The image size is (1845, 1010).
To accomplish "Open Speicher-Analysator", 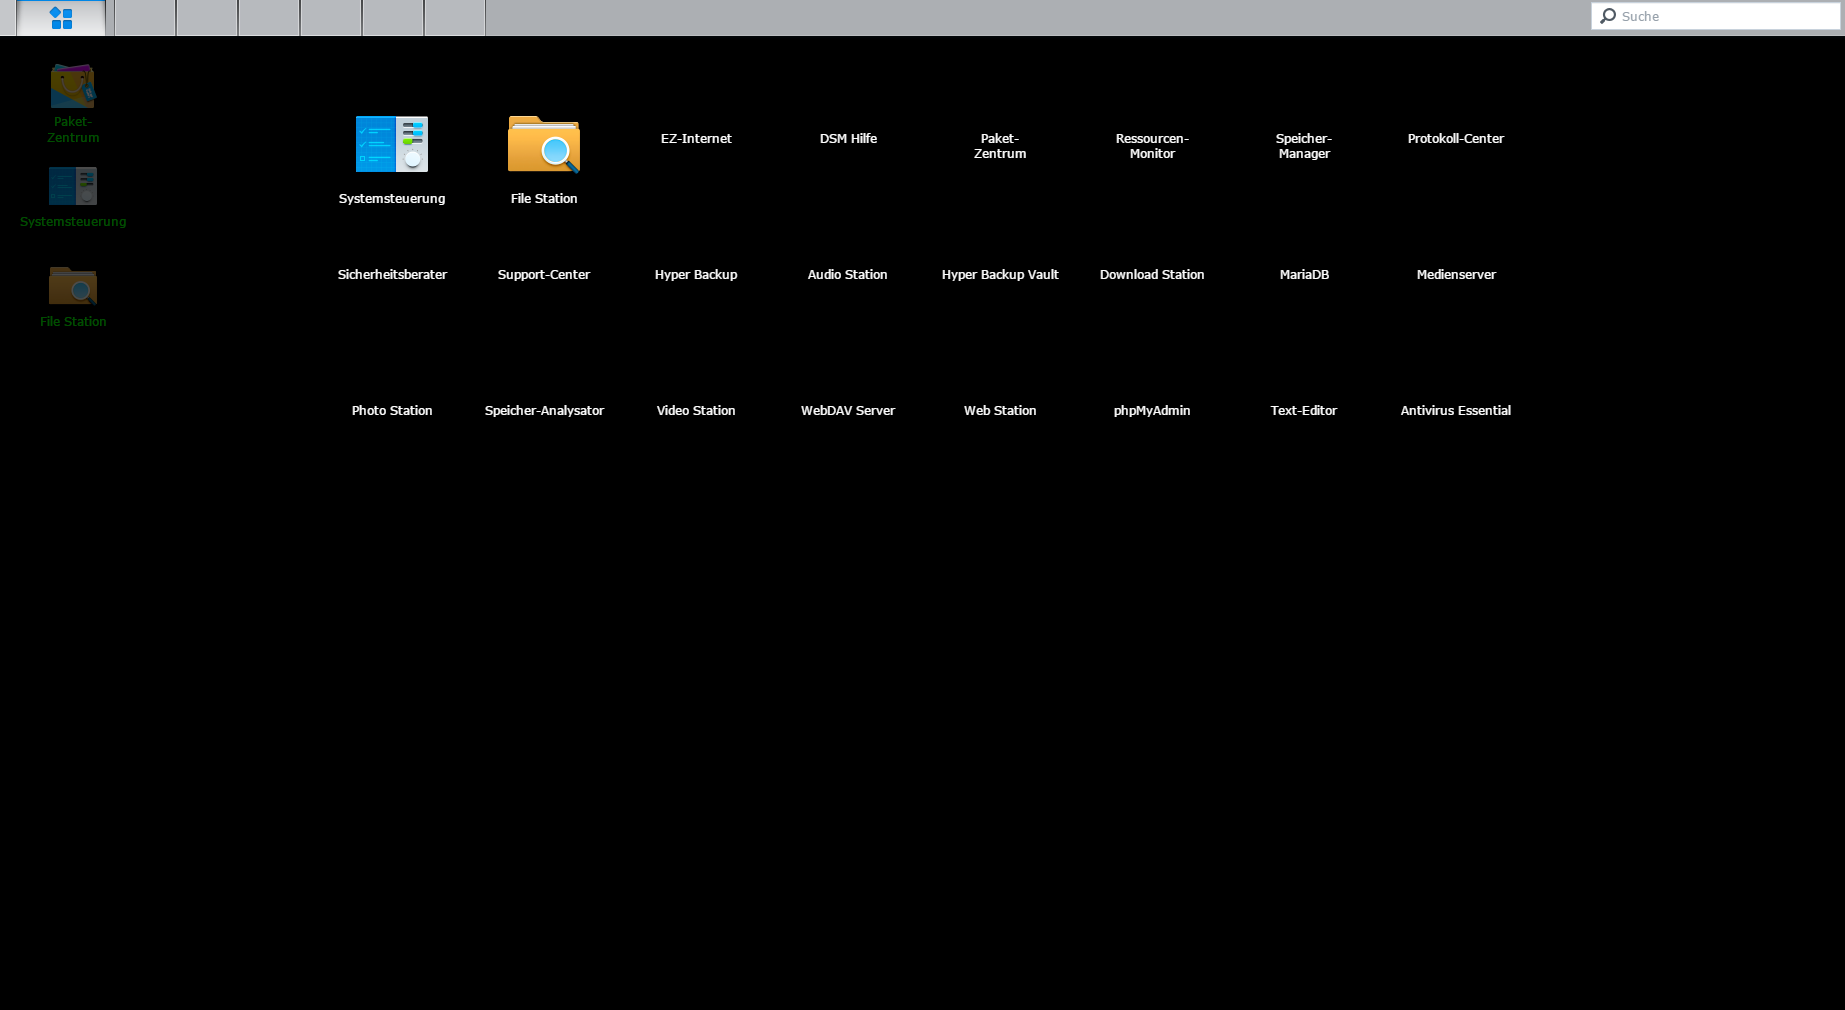I will (544, 411).
